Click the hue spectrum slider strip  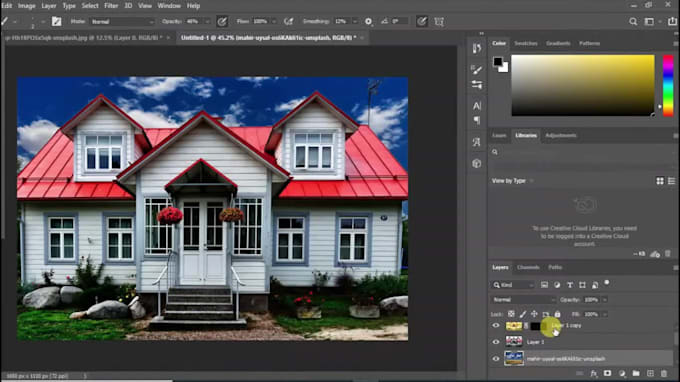pyautogui.click(x=668, y=85)
